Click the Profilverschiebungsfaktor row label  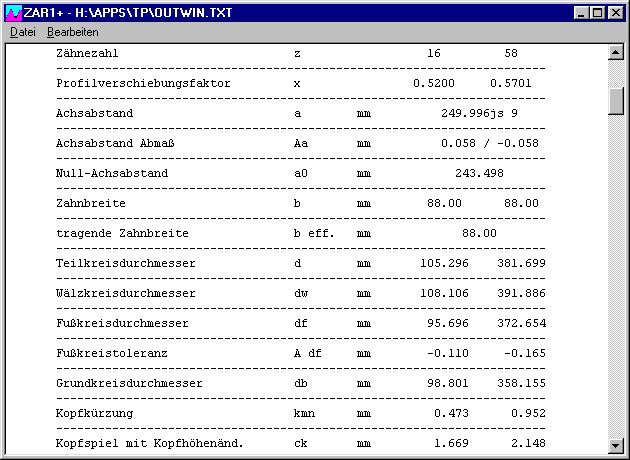[143, 83]
